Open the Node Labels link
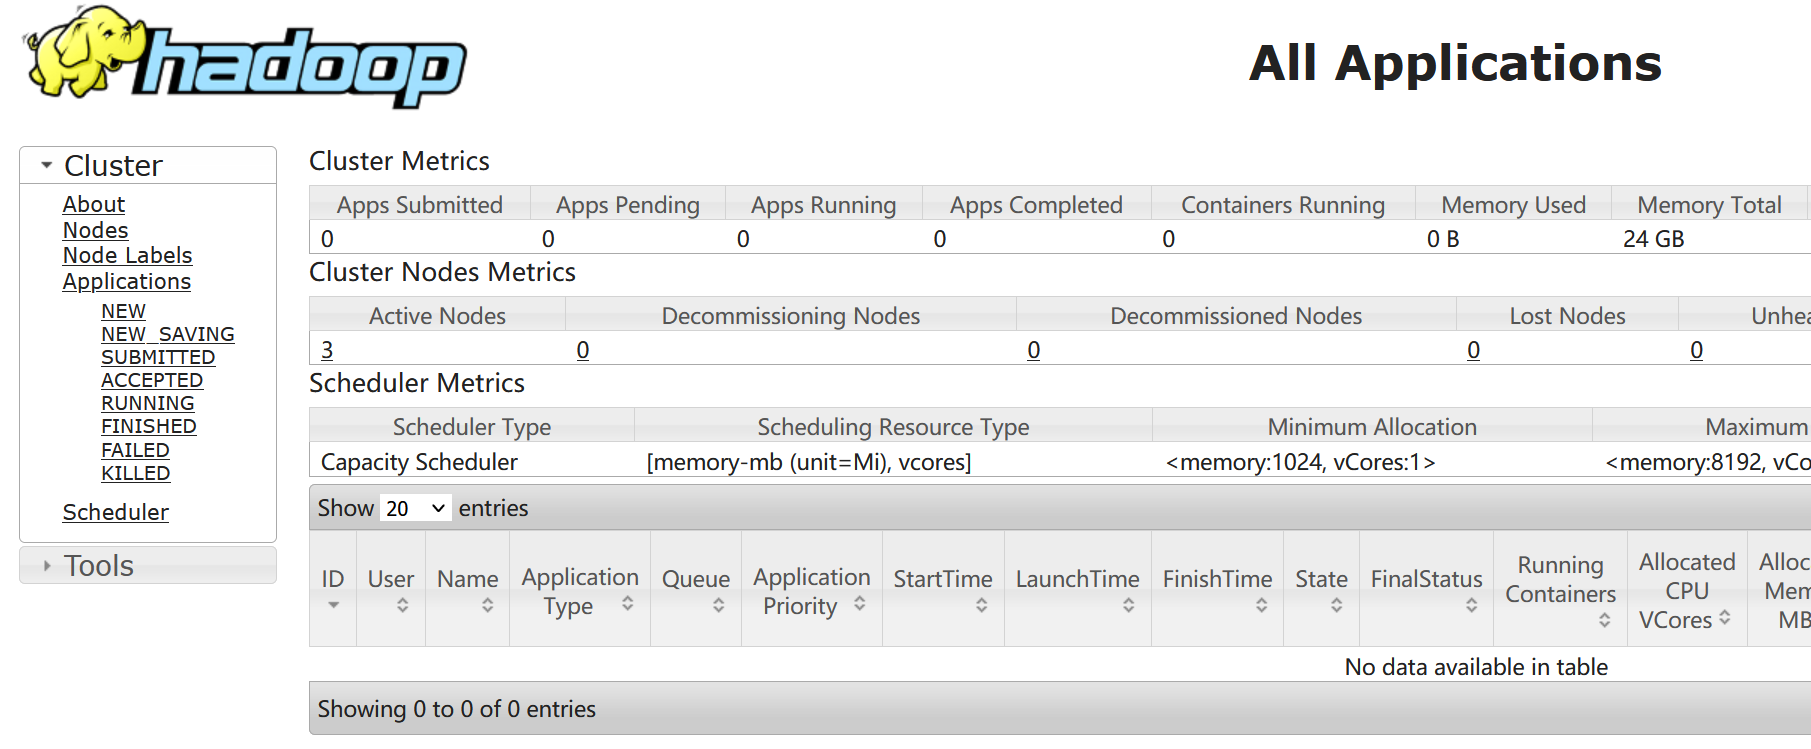1811x749 pixels. 127,255
